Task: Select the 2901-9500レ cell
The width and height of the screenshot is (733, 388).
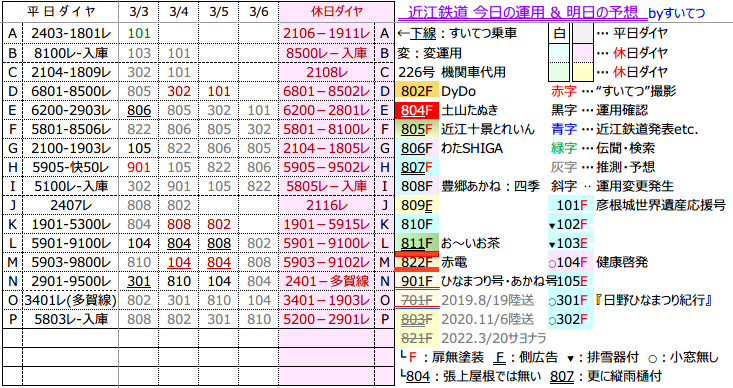Action: coord(71,281)
